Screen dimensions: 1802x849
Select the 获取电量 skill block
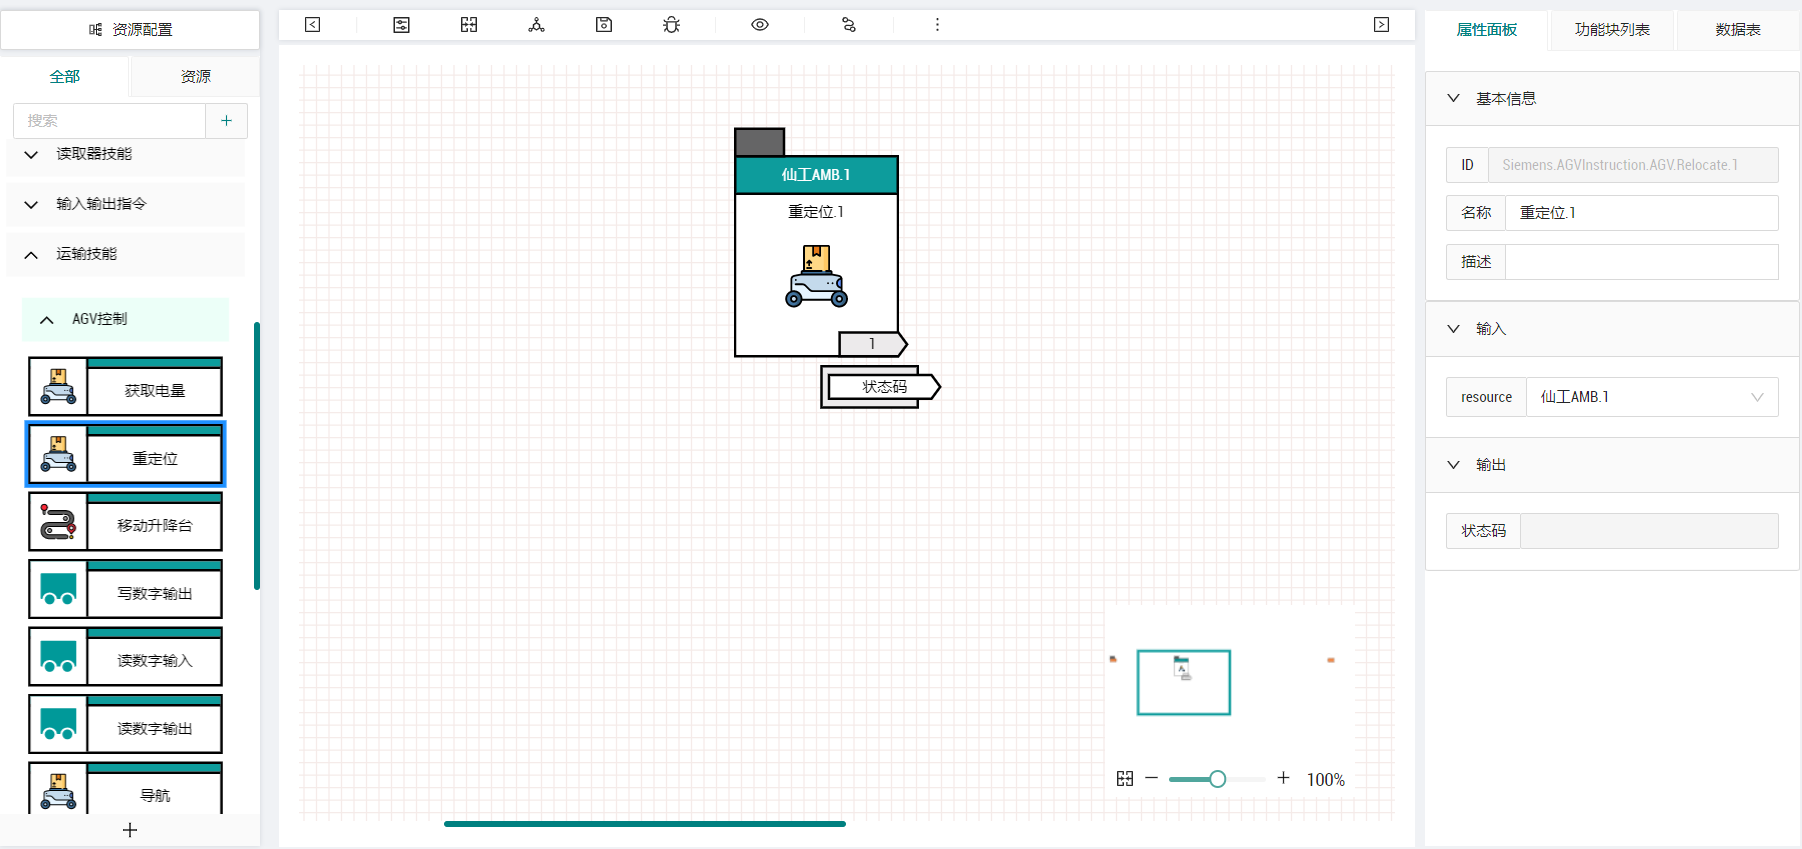pyautogui.click(x=125, y=387)
